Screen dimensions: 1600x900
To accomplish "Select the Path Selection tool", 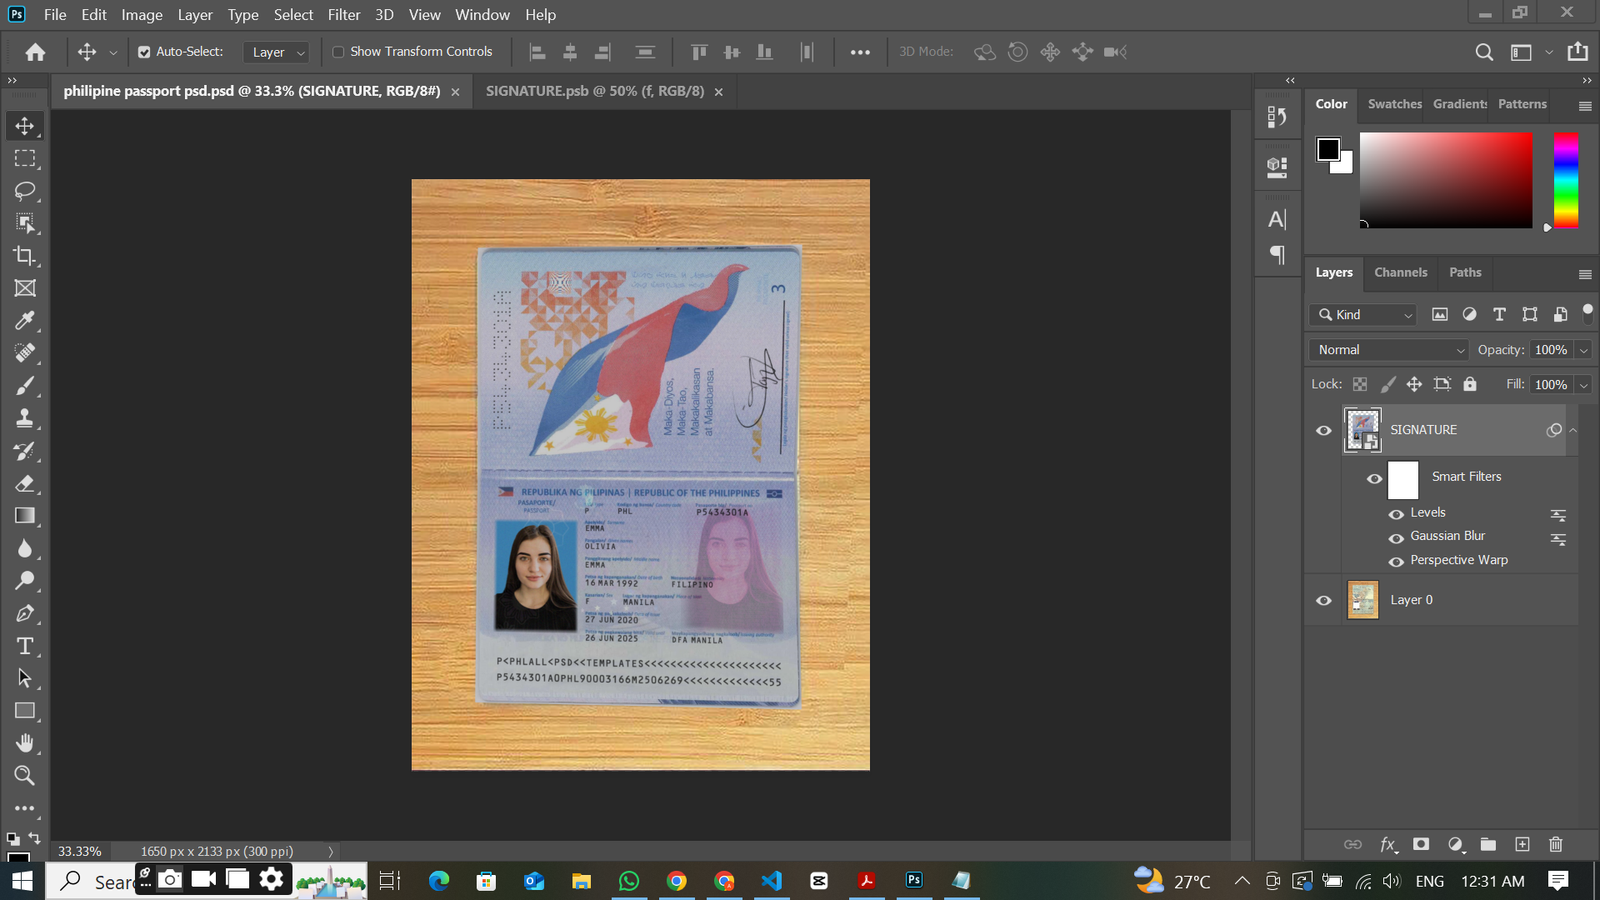I will pos(25,678).
